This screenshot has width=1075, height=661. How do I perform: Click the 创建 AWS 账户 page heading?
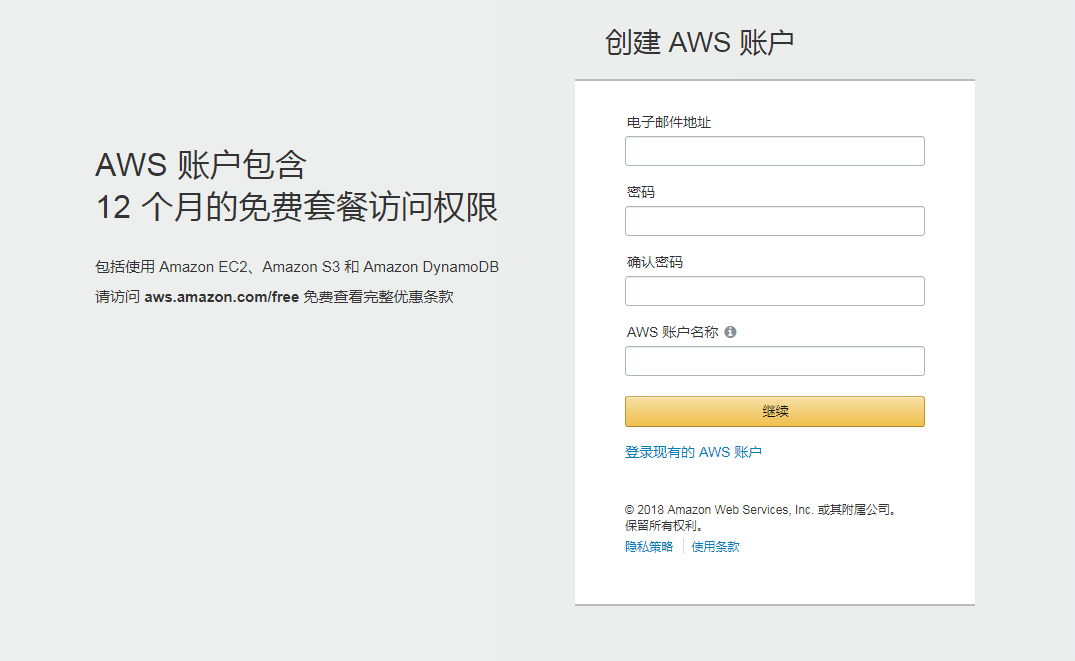pyautogui.click(x=699, y=42)
